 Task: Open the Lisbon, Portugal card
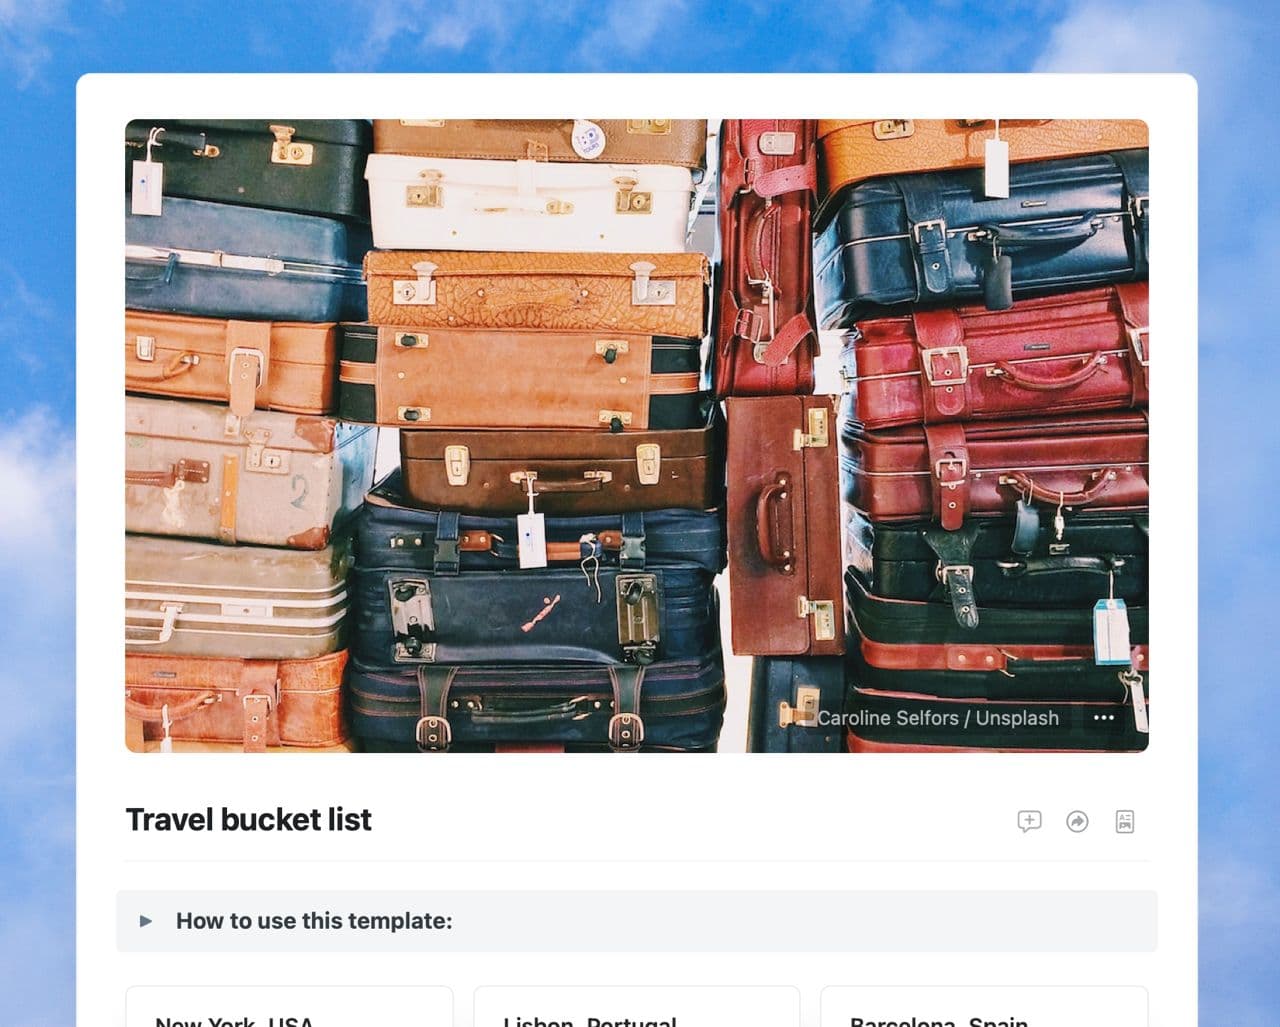[x=636, y=1007]
